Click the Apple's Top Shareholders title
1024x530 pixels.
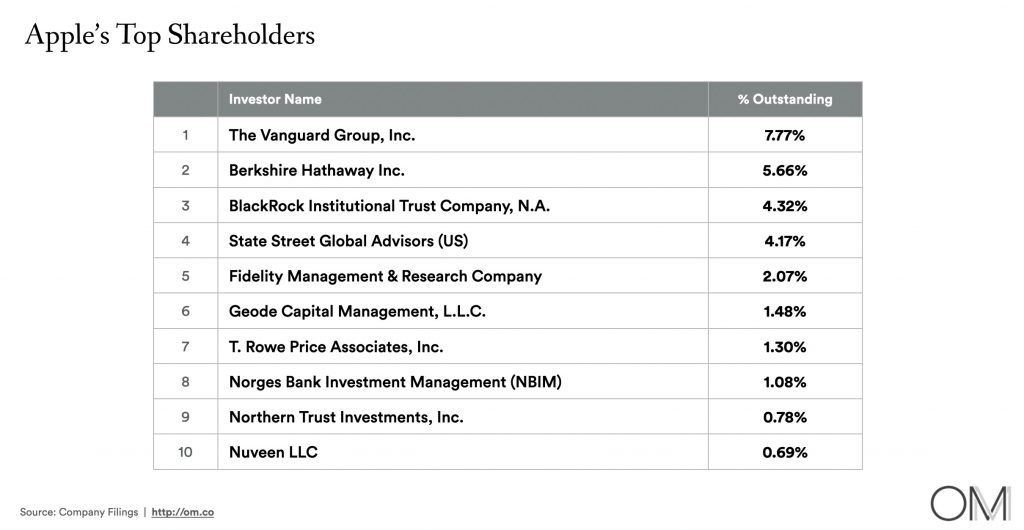click(169, 36)
